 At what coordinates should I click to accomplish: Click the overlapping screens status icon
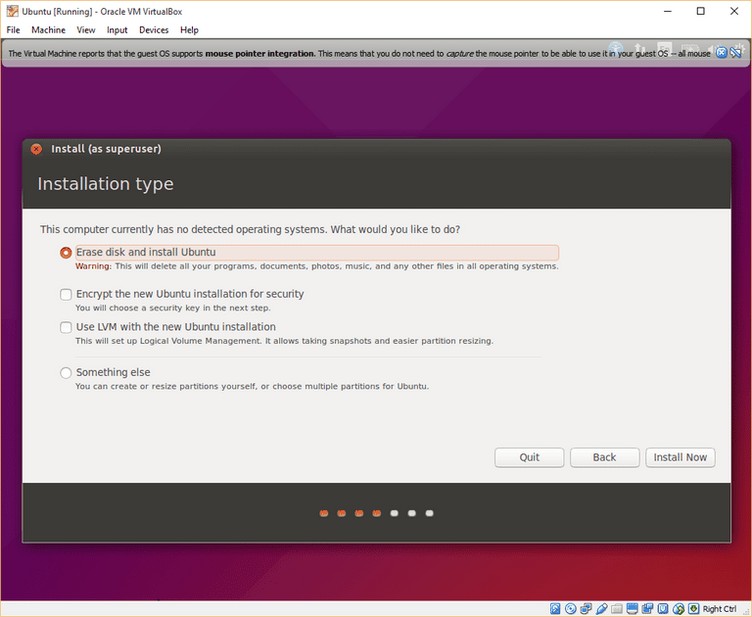pyautogui.click(x=647, y=609)
